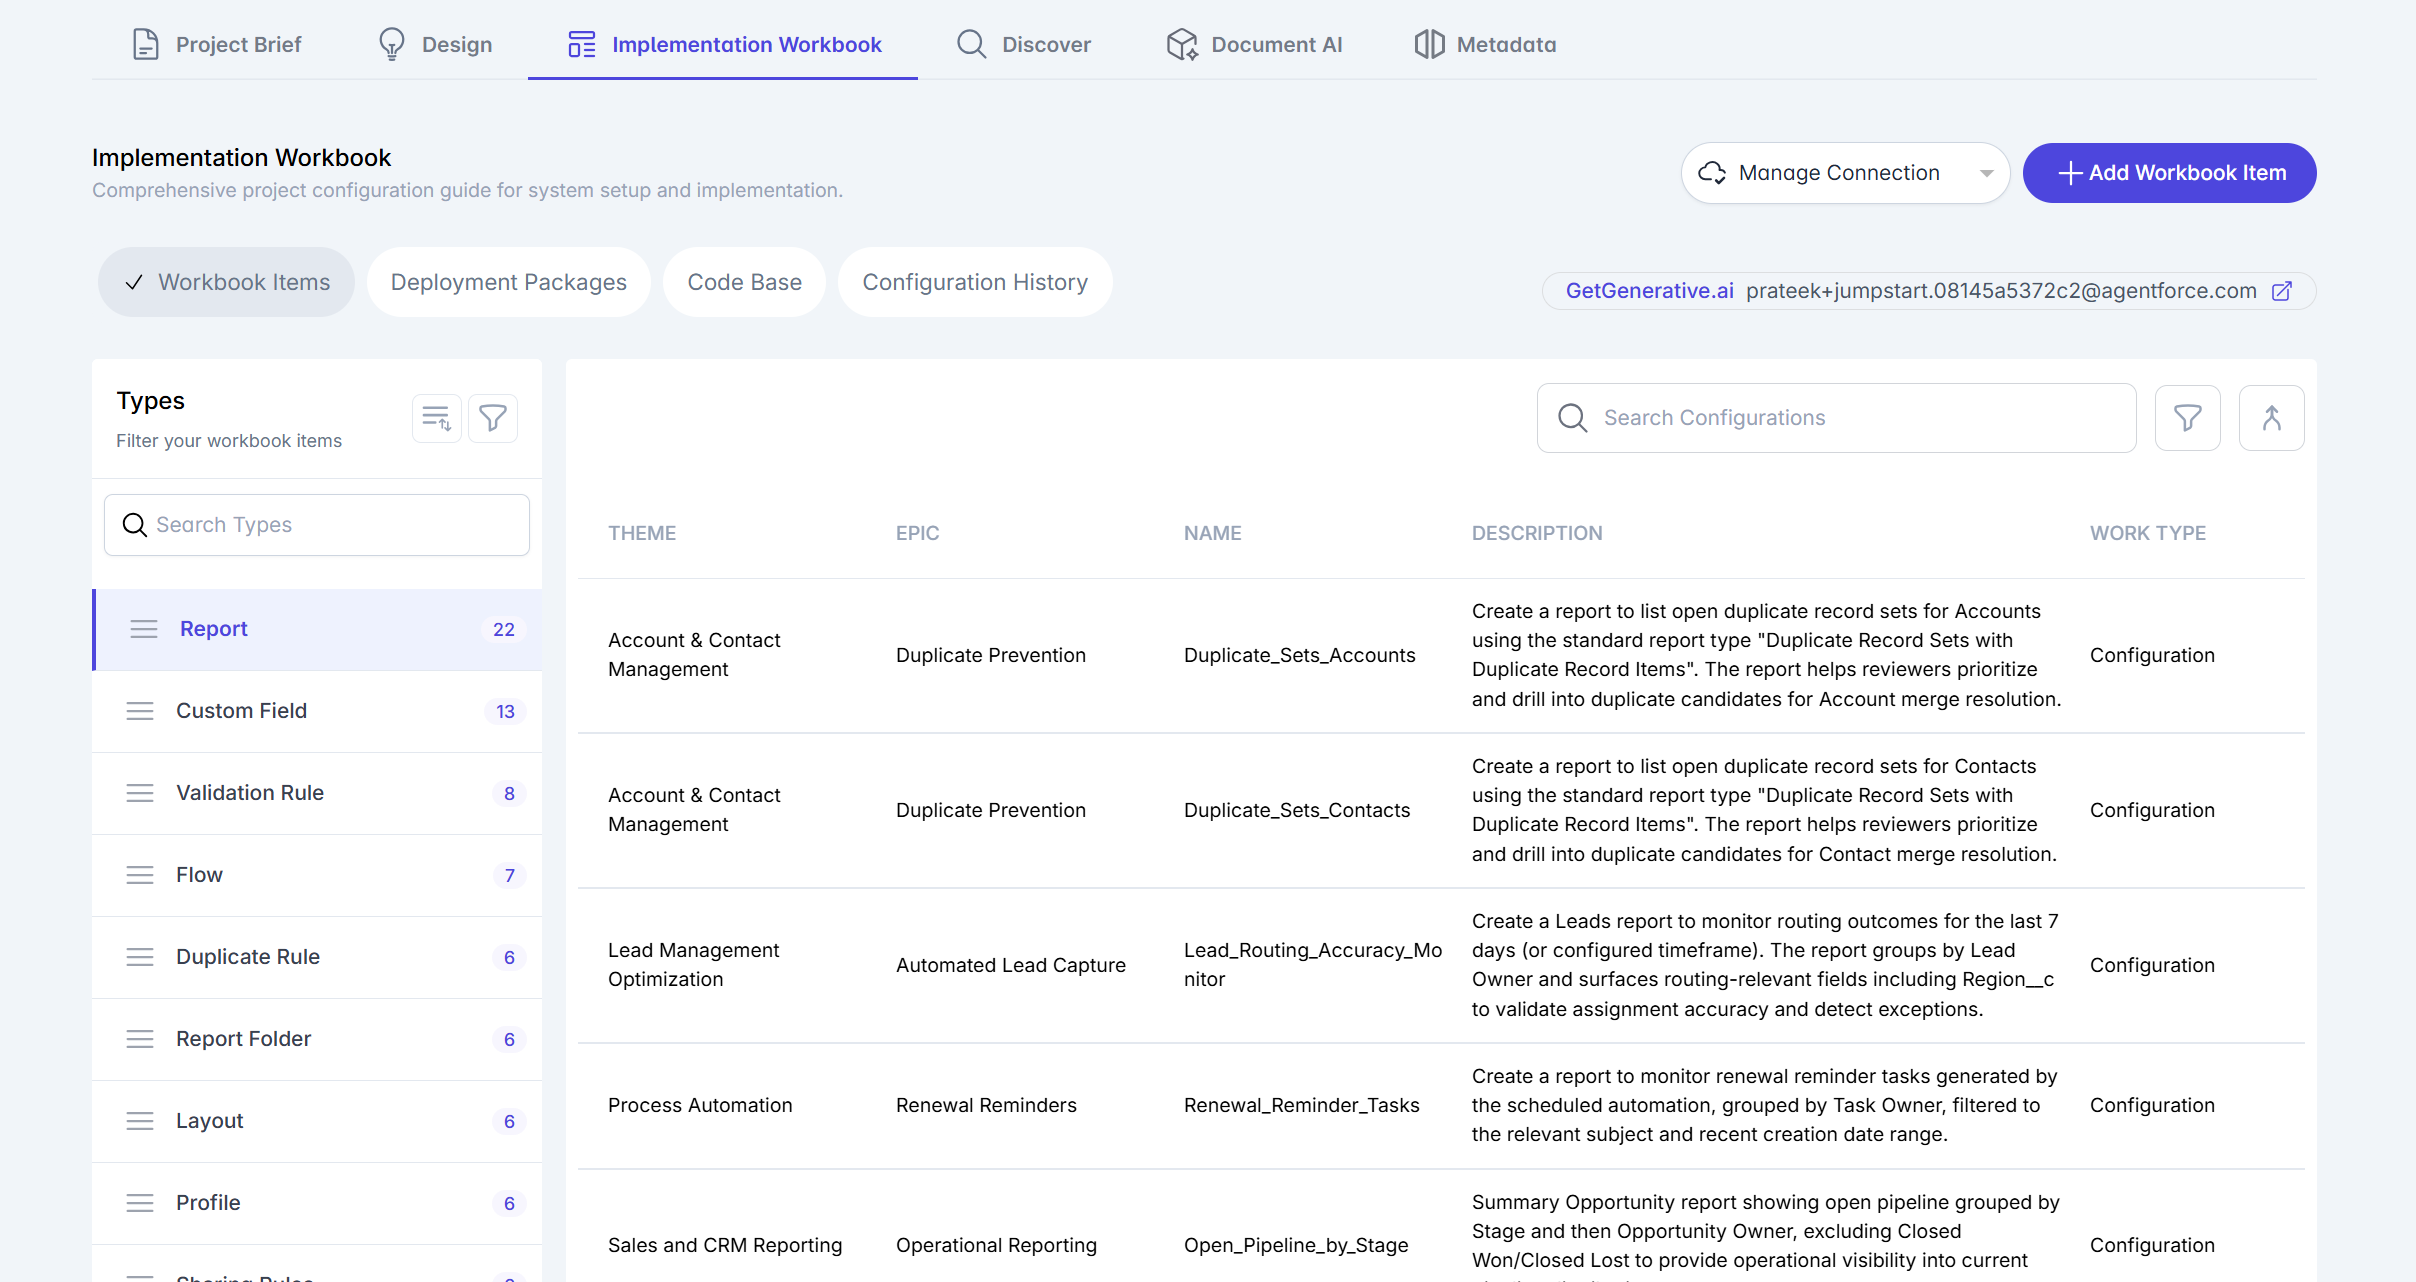This screenshot has height=1282, width=2416.
Task: Switch to Deployment Packages view
Action: (508, 282)
